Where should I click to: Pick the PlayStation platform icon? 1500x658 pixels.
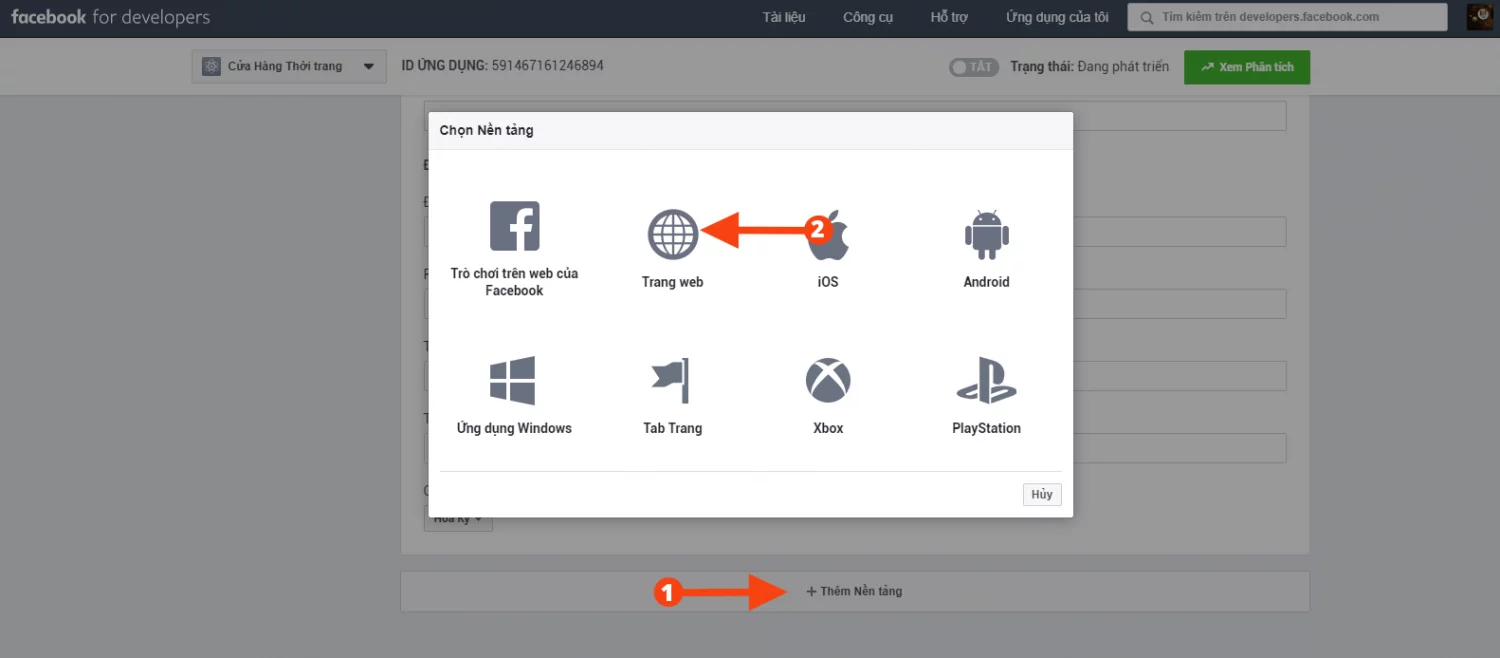click(x=986, y=380)
